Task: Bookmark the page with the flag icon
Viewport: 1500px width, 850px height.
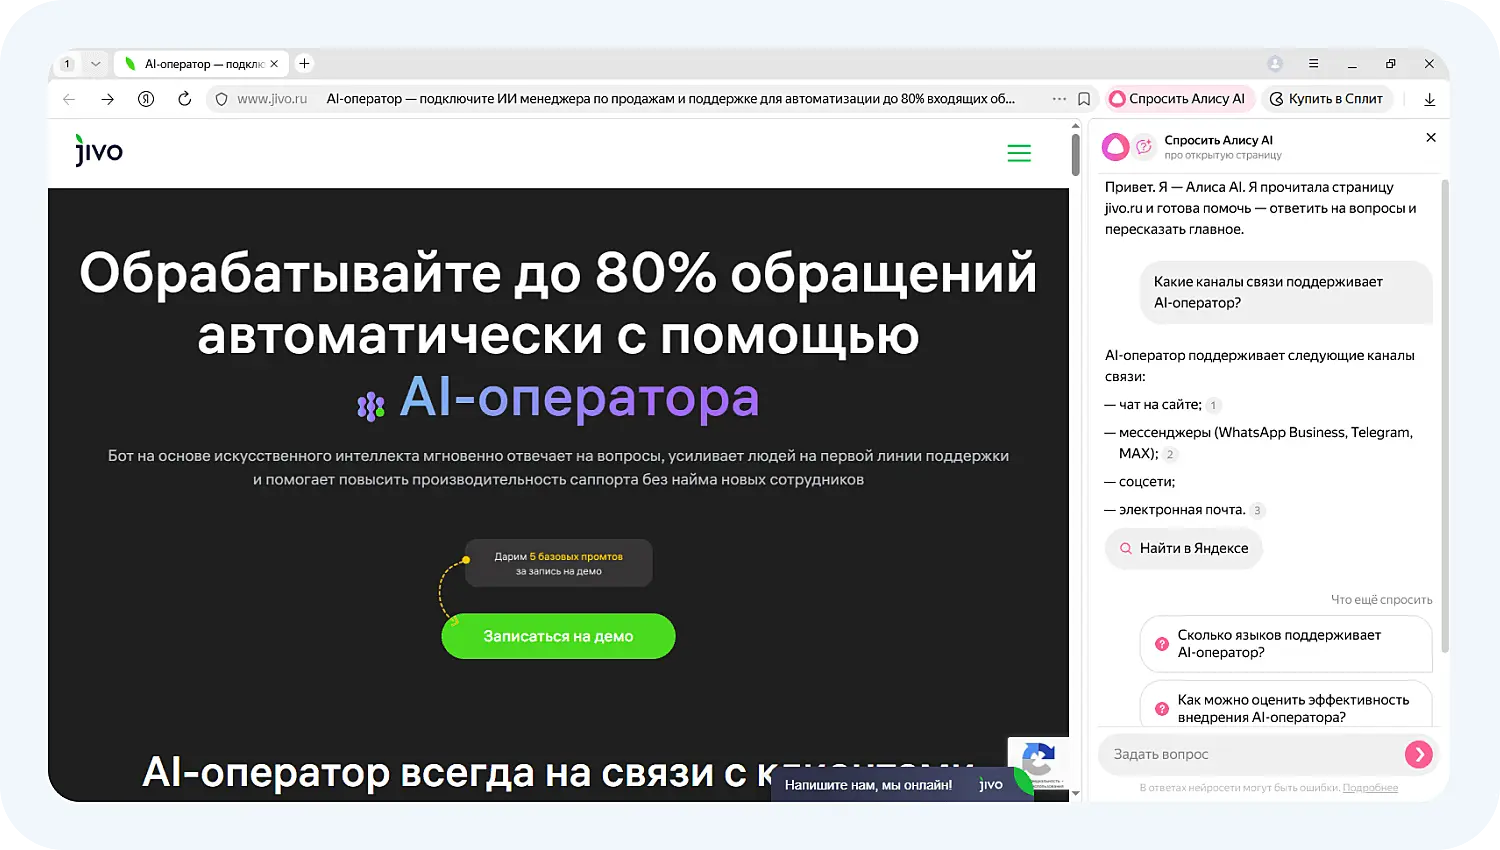Action: click(x=1084, y=99)
